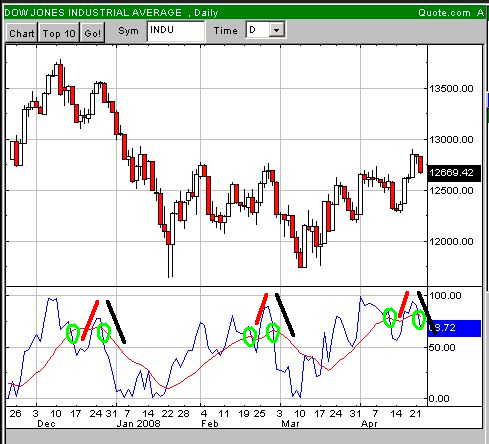Click the Jan 2008 axis label

pos(138,424)
